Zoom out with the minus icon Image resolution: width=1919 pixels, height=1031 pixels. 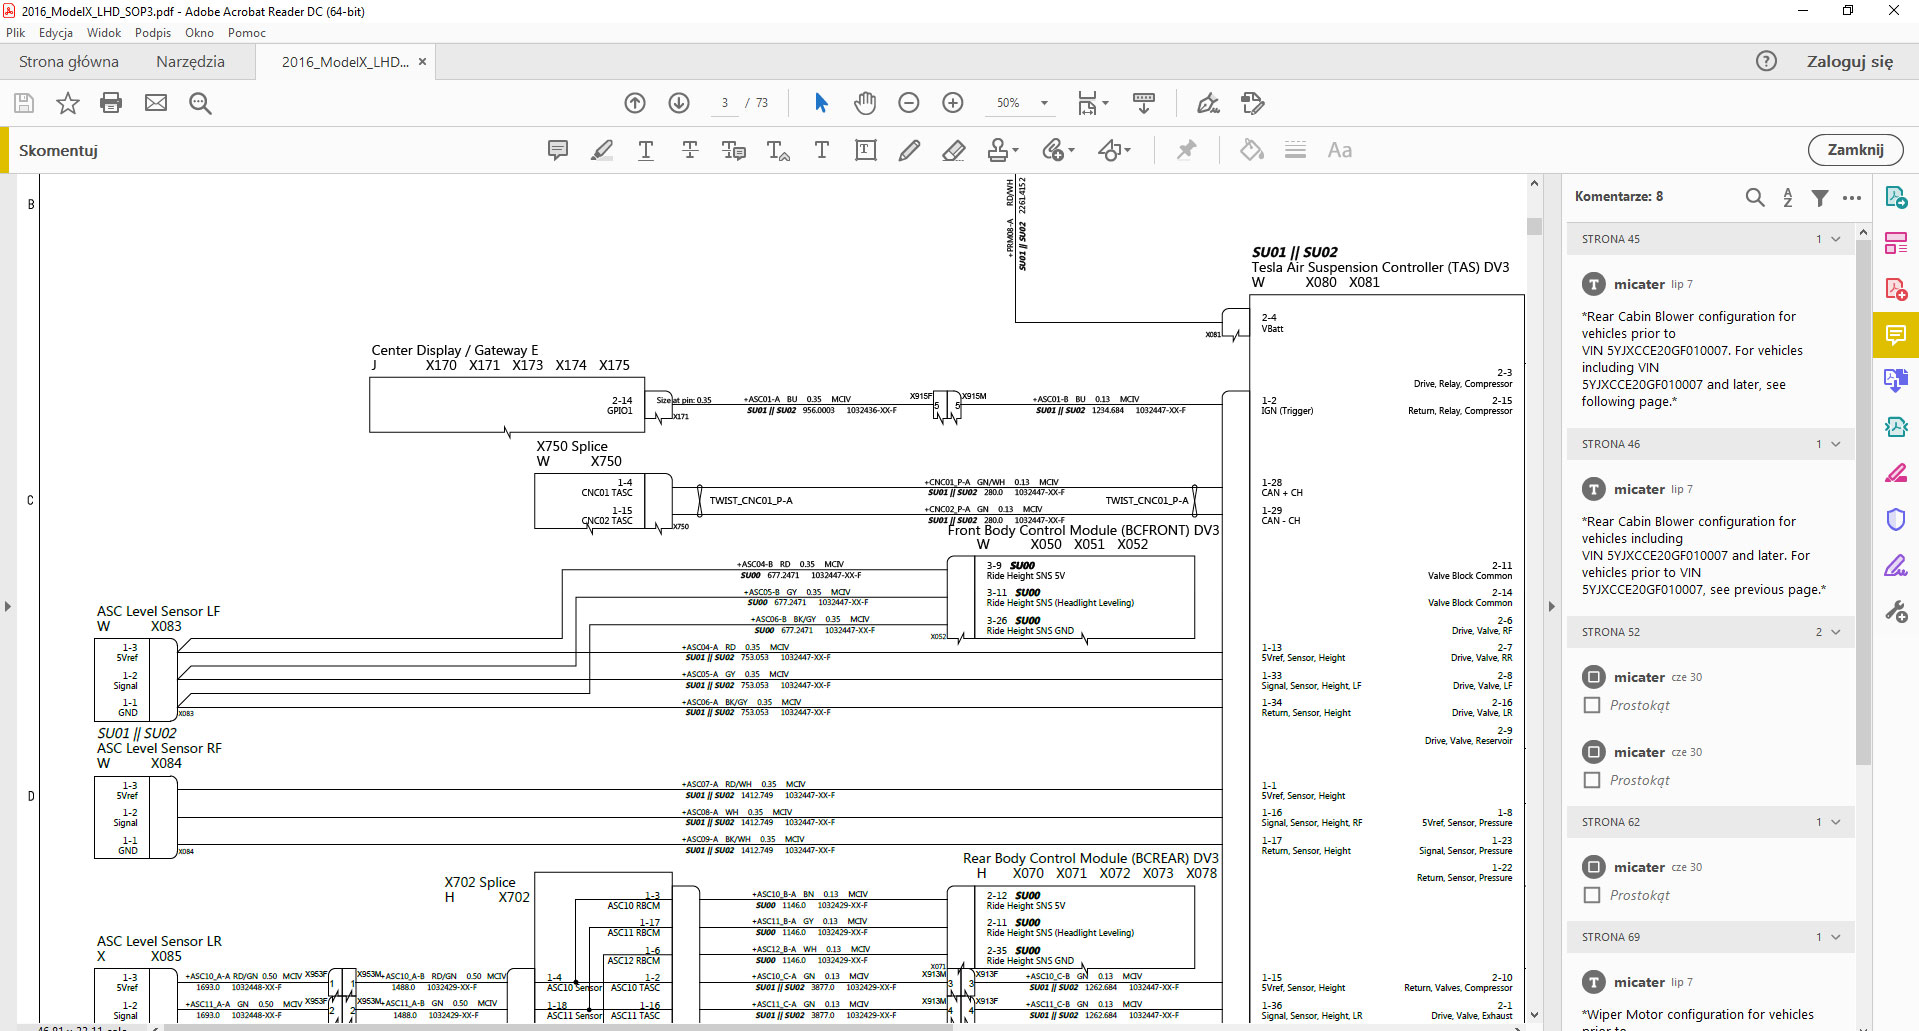909,103
